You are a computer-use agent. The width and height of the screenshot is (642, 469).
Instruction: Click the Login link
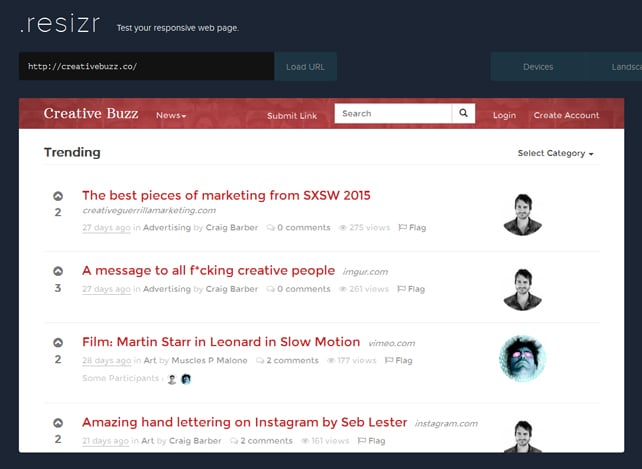[x=504, y=116]
